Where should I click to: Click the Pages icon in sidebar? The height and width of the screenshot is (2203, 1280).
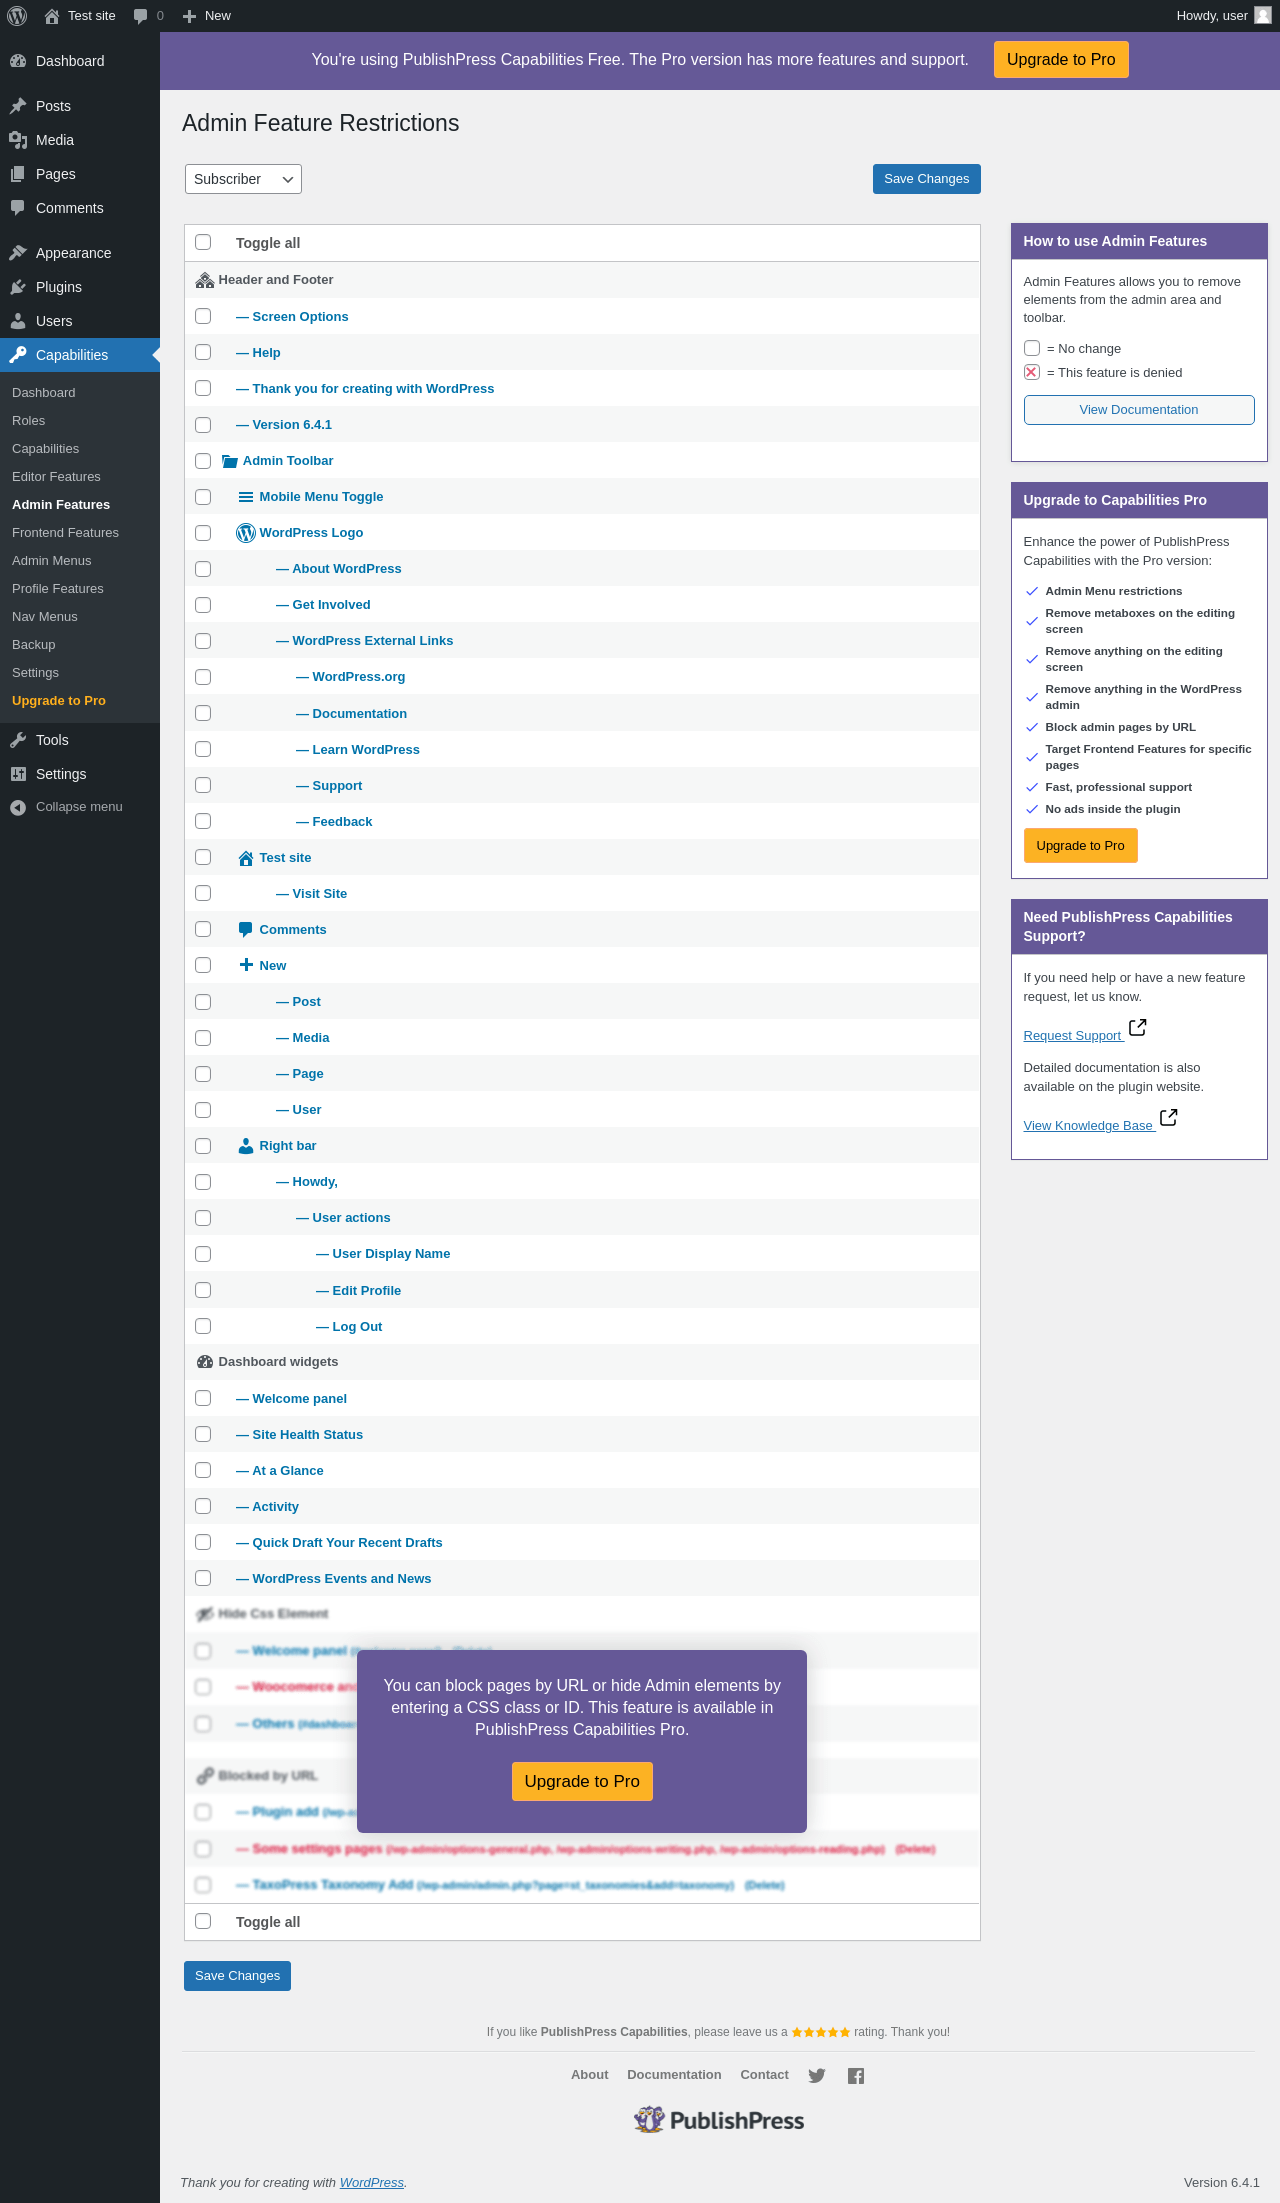(x=18, y=174)
